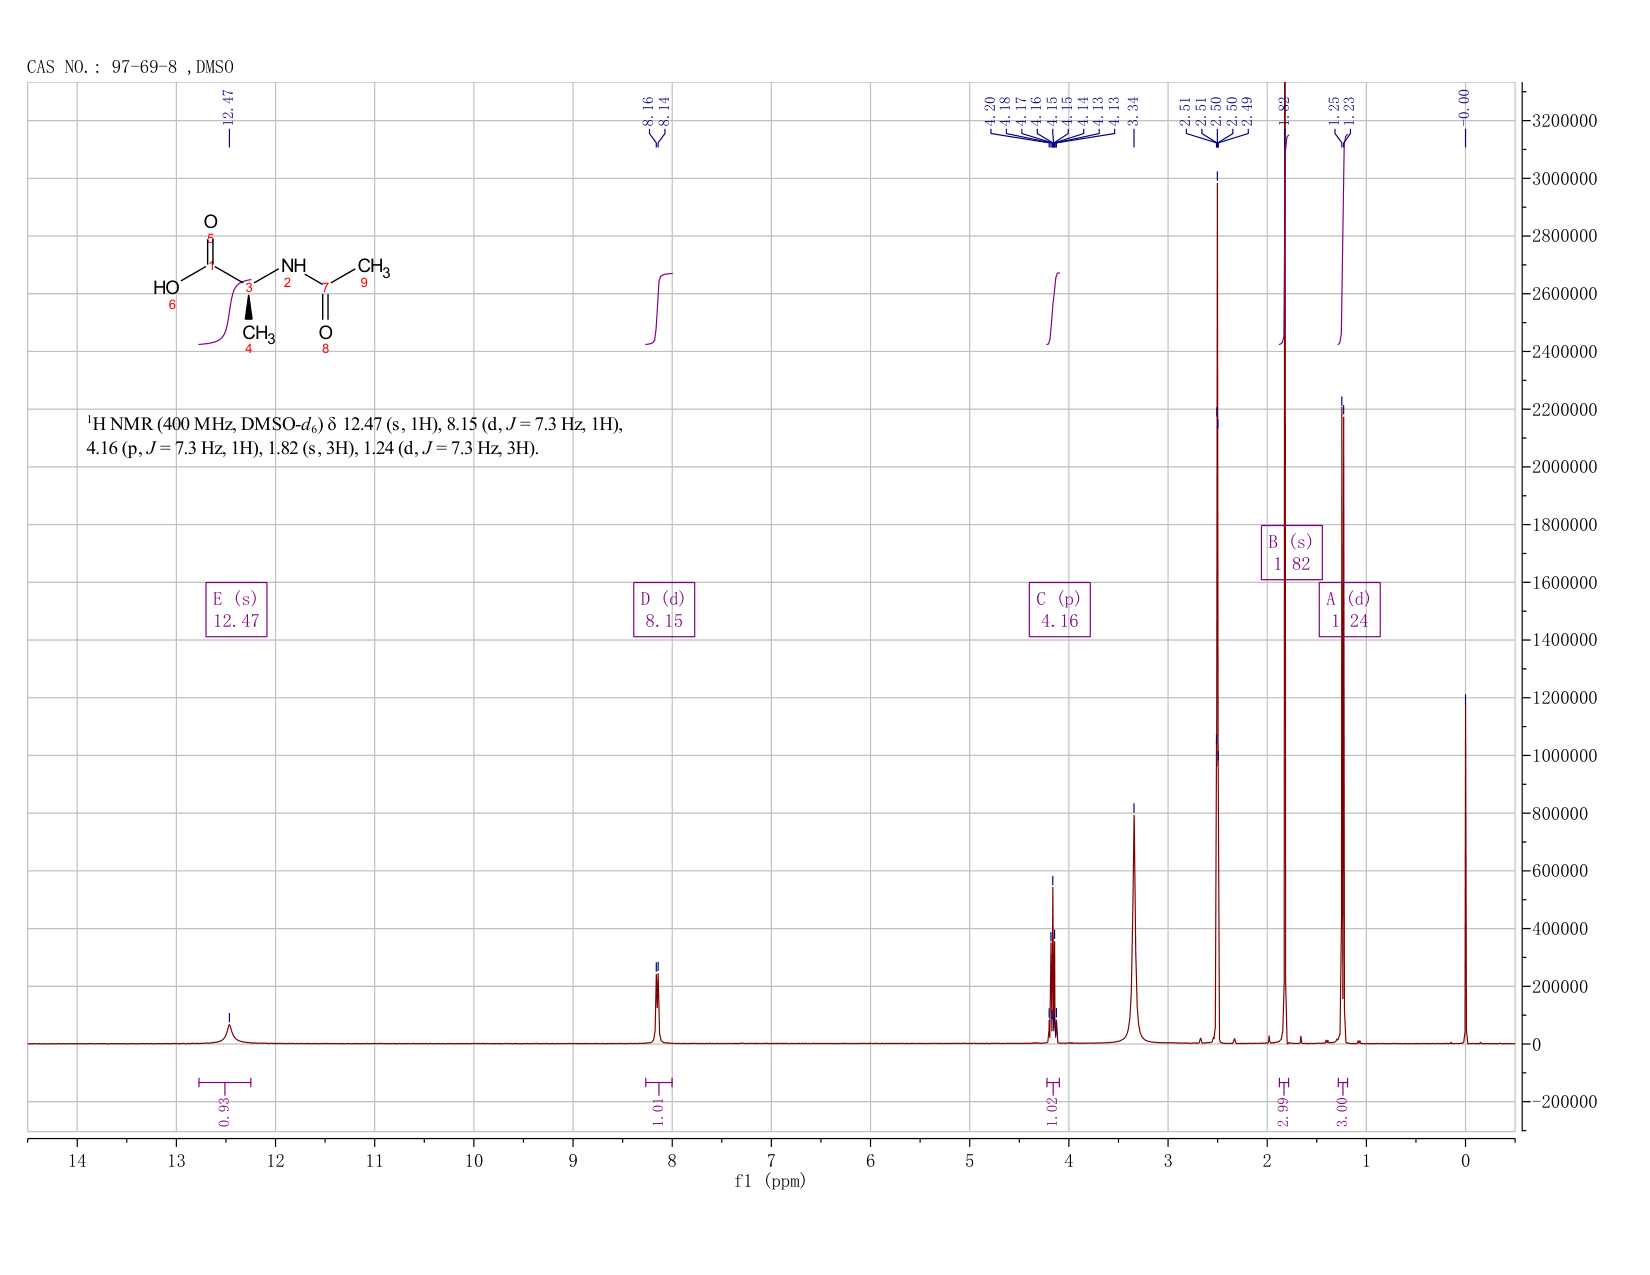Click the 10 tick on ppm axis
Viewport: 1650px width, 1275px height.
474,1160
